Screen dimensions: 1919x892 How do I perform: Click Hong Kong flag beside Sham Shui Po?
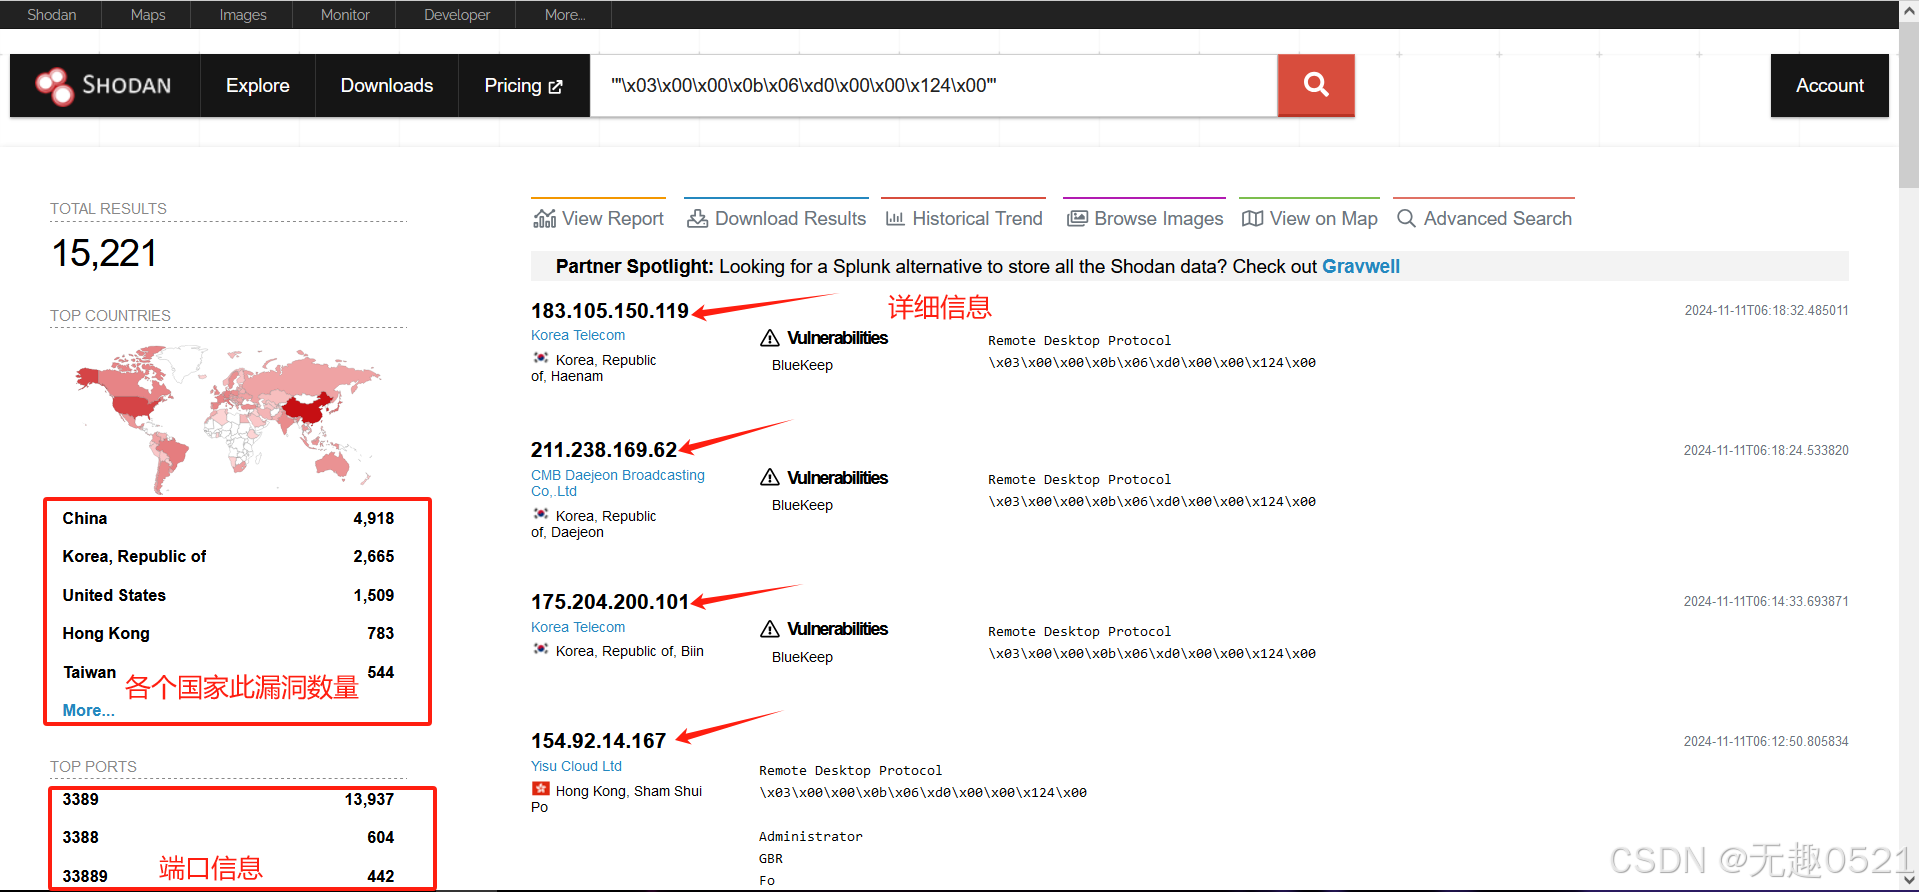tap(540, 789)
